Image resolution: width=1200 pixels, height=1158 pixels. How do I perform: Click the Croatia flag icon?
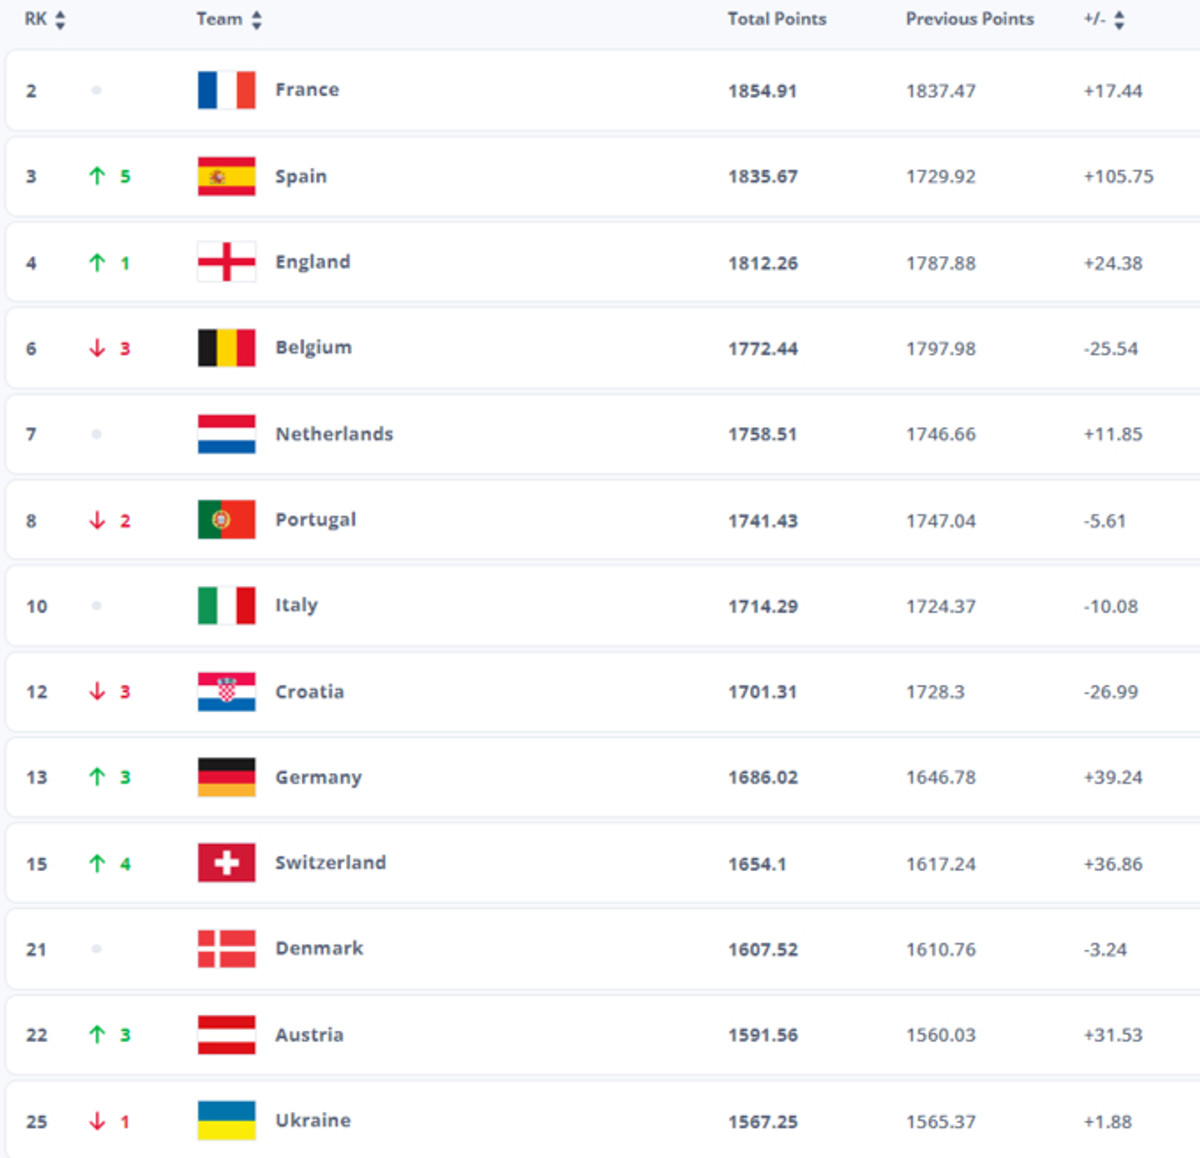point(226,692)
